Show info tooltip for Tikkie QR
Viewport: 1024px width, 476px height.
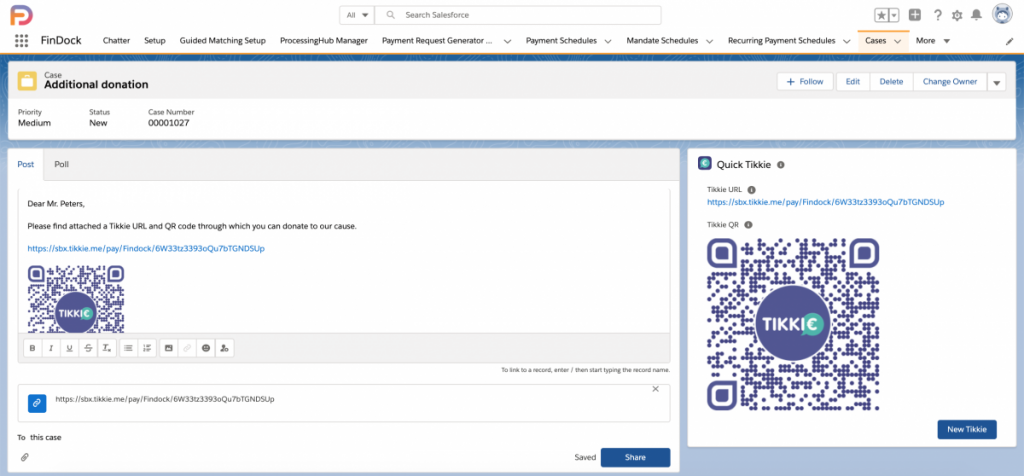(748, 225)
